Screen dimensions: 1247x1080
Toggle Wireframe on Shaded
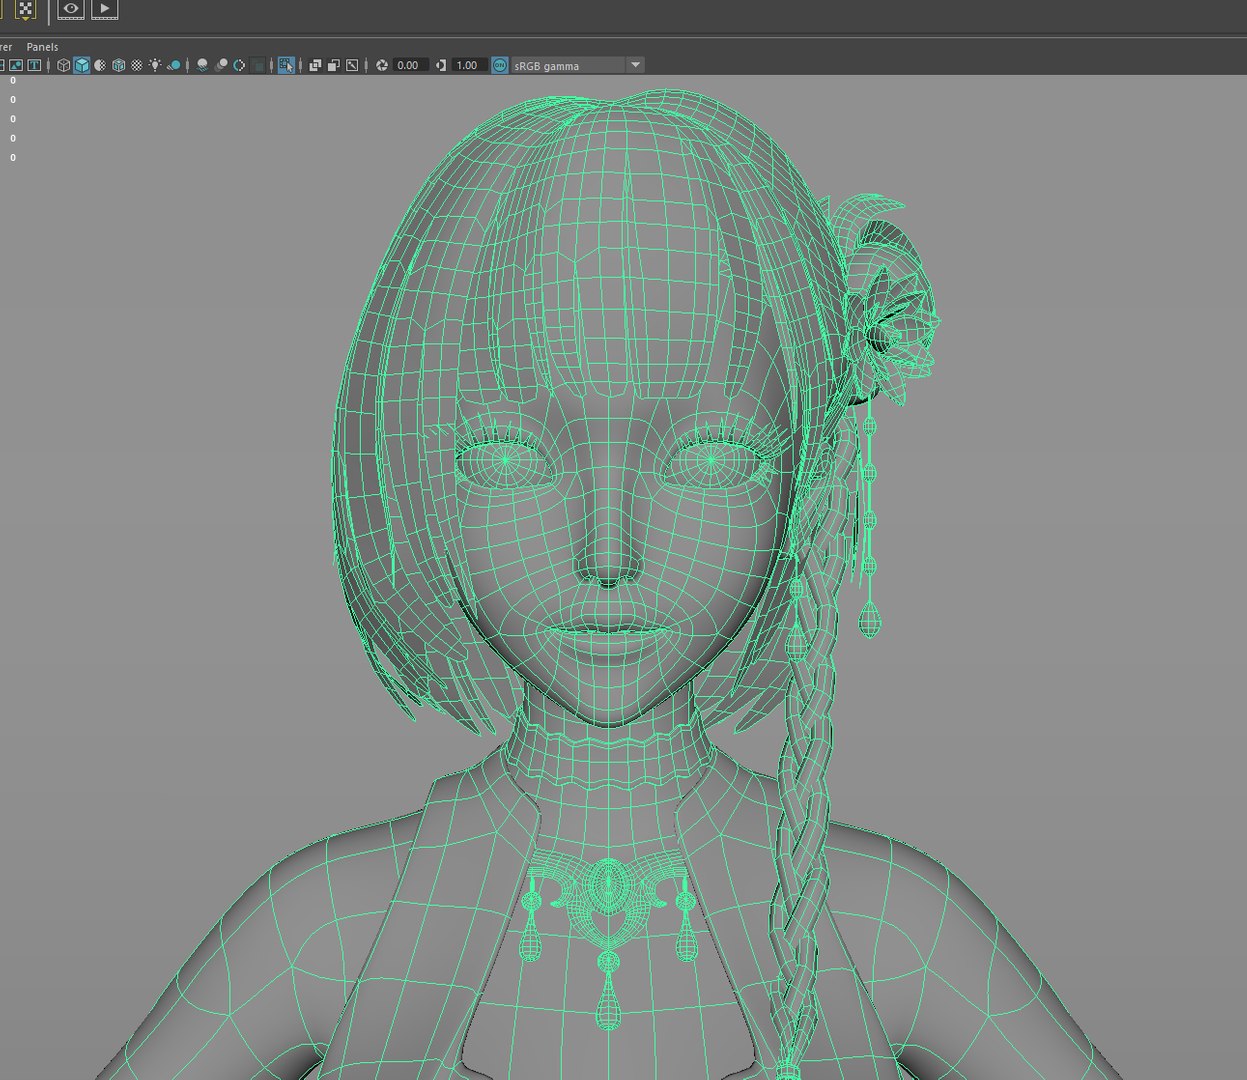click(x=118, y=65)
